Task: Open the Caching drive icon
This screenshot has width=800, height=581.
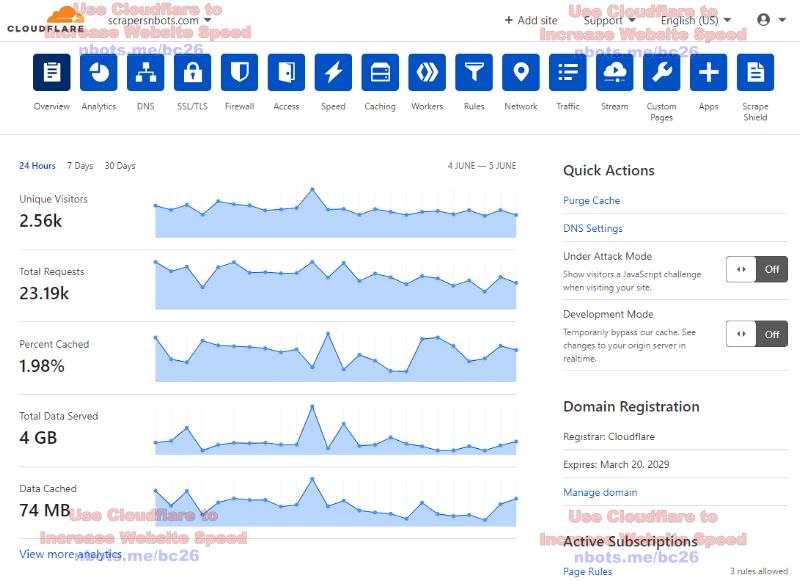Action: (380, 72)
